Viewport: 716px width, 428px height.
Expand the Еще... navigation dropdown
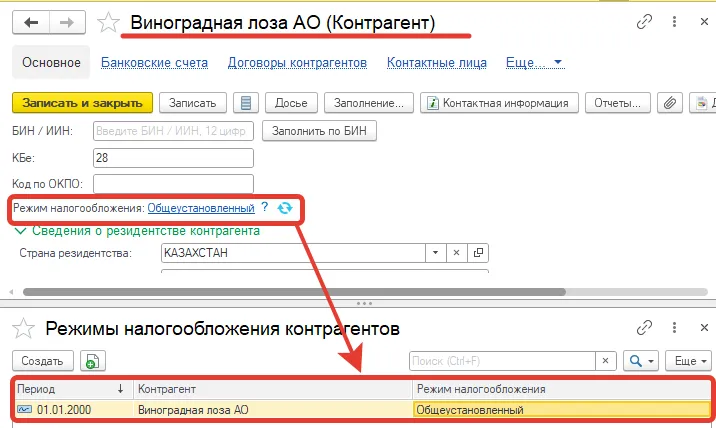pyautogui.click(x=535, y=63)
